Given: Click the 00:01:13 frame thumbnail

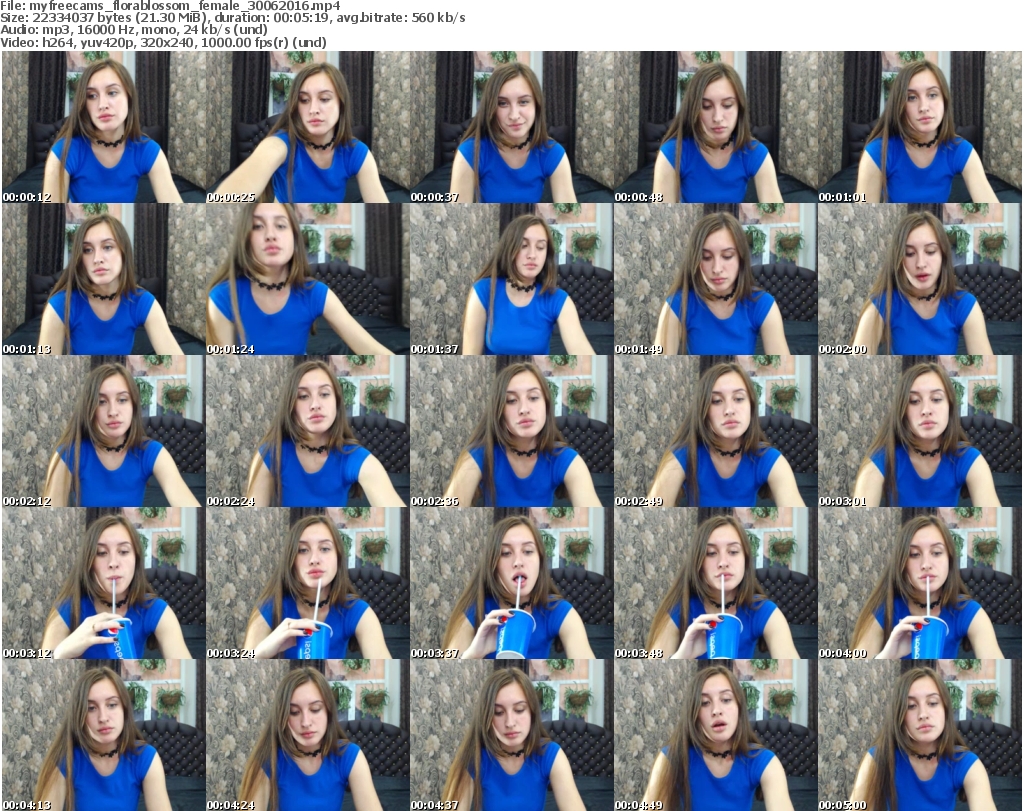Looking at the screenshot, I should tap(102, 279).
